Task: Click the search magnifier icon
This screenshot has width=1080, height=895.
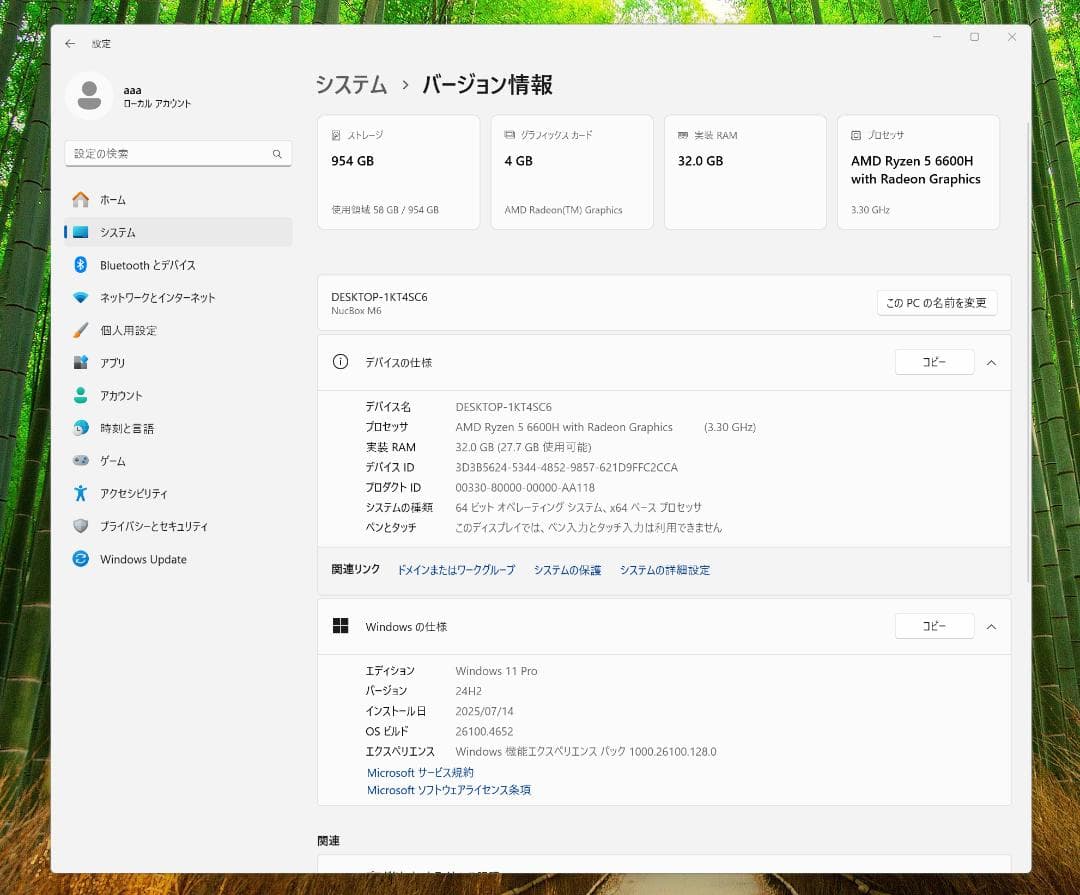Action: (x=277, y=154)
